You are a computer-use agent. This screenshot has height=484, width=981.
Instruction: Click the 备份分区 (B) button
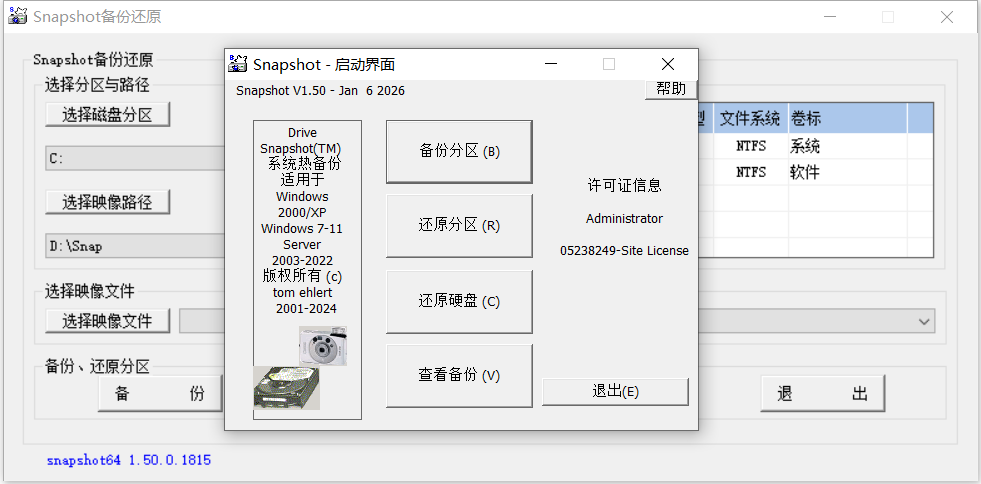(x=459, y=152)
